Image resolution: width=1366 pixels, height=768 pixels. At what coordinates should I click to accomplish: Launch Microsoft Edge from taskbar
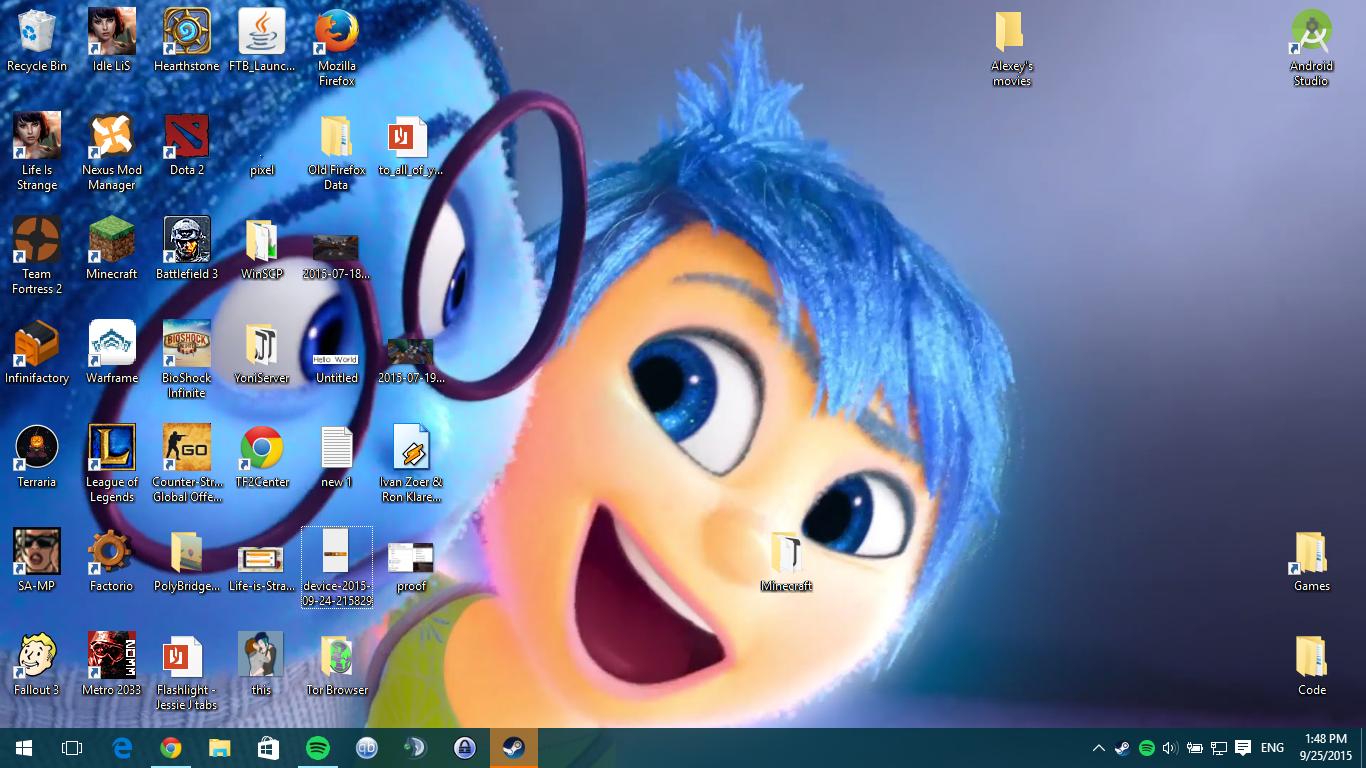122,748
